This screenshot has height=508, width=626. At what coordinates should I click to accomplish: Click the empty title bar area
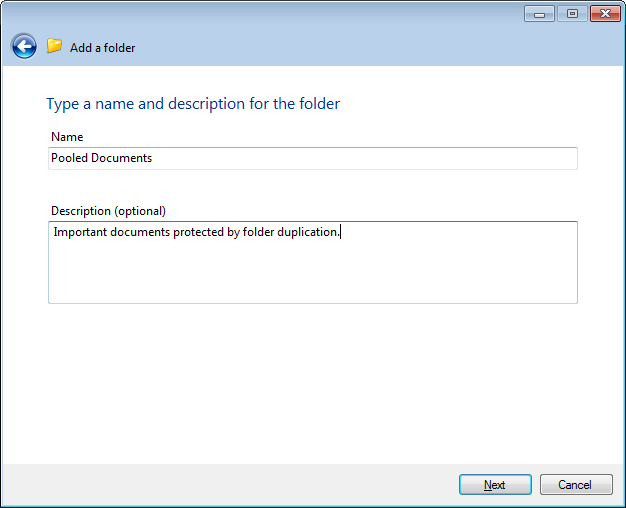point(279,16)
